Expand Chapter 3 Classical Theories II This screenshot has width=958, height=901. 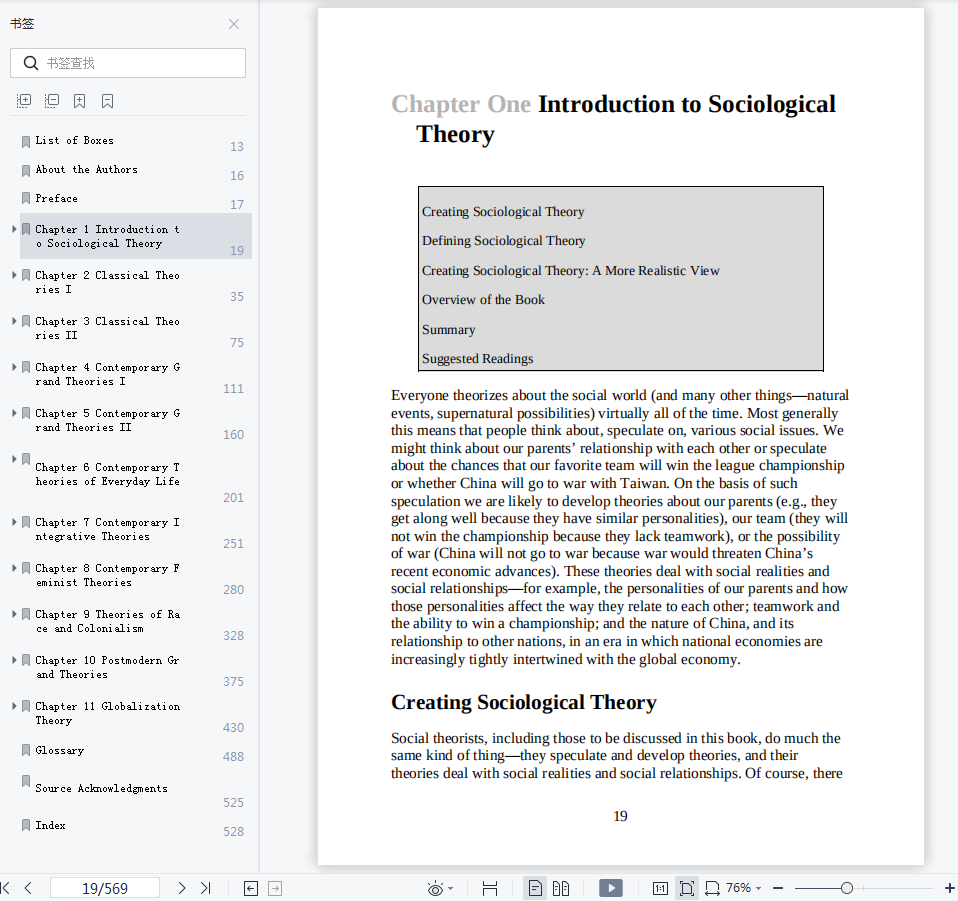pyautogui.click(x=14, y=321)
